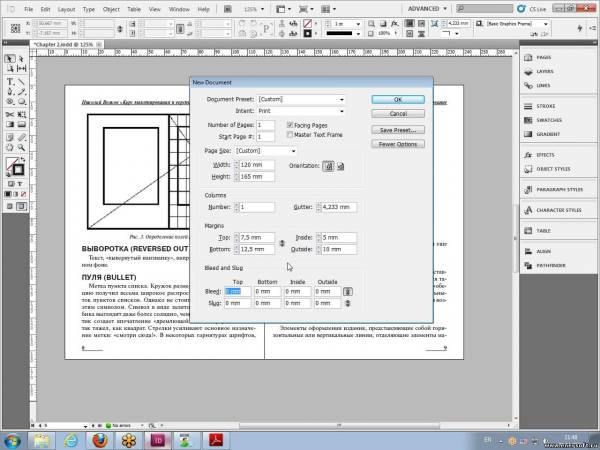Open CS Live services
600x450 pixels.
[x=532, y=8]
